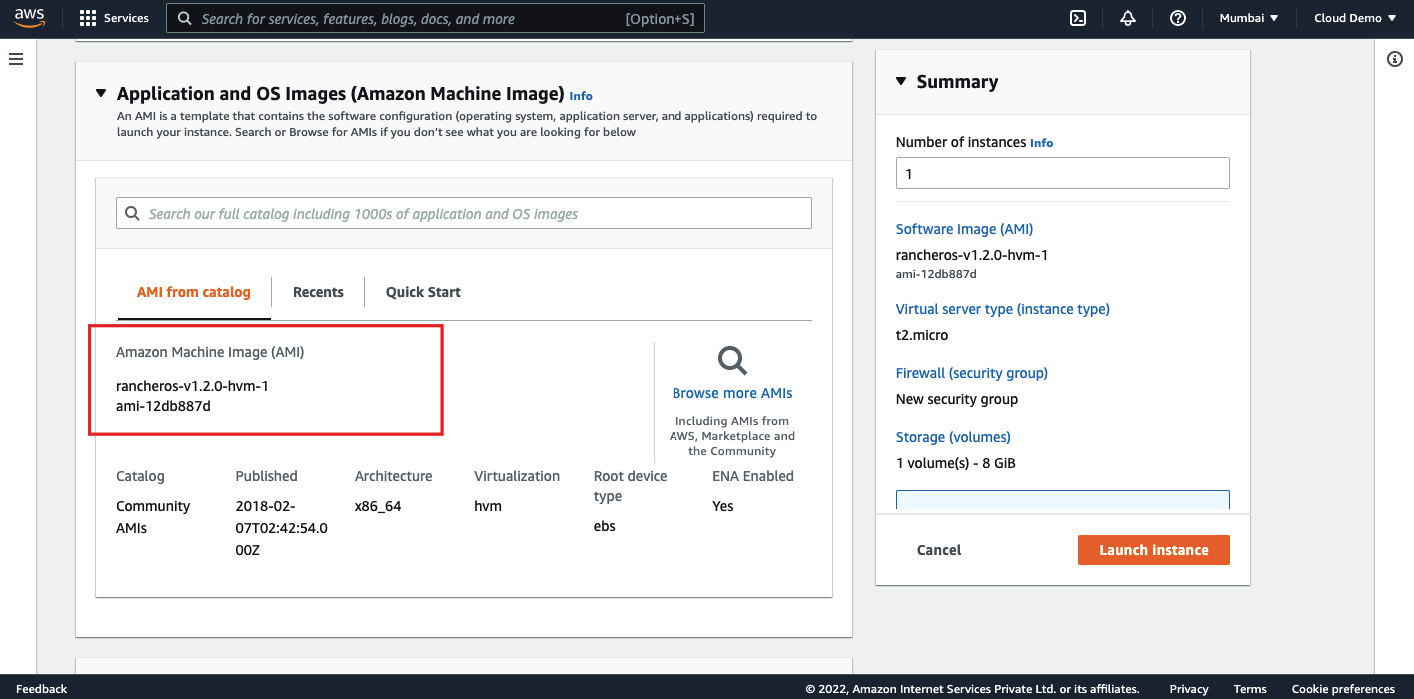Open the Info link beside Amazon Machine Image heading

(581, 96)
